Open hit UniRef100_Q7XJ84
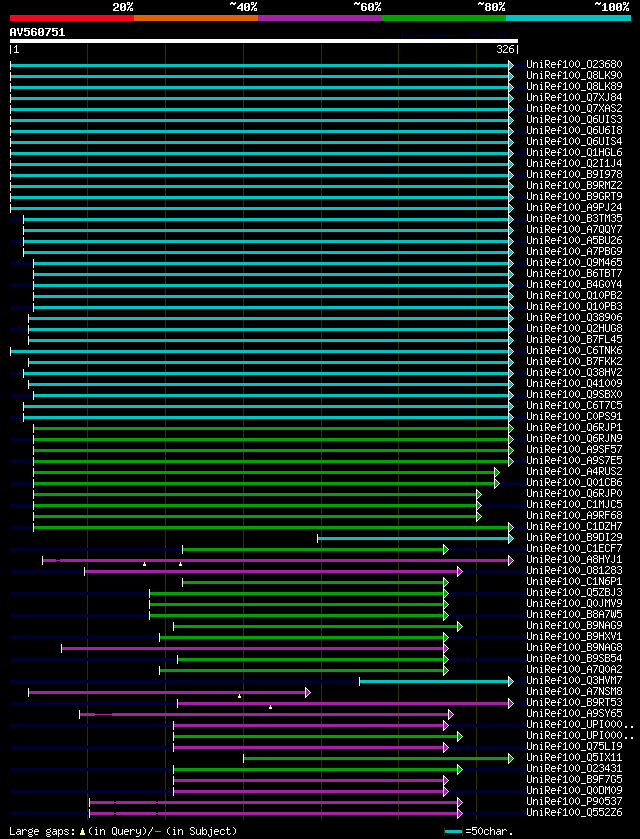640x839 pixels. (574, 97)
